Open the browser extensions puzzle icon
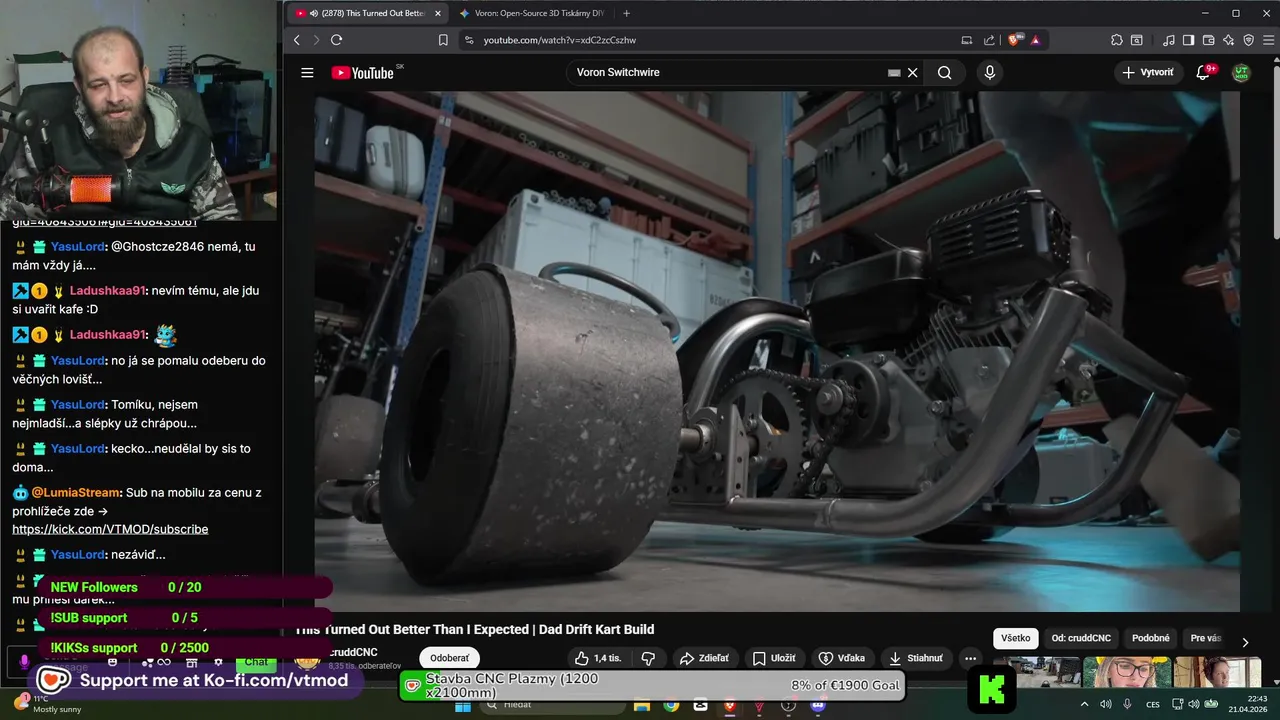This screenshot has width=1280, height=720. pyautogui.click(x=1117, y=40)
